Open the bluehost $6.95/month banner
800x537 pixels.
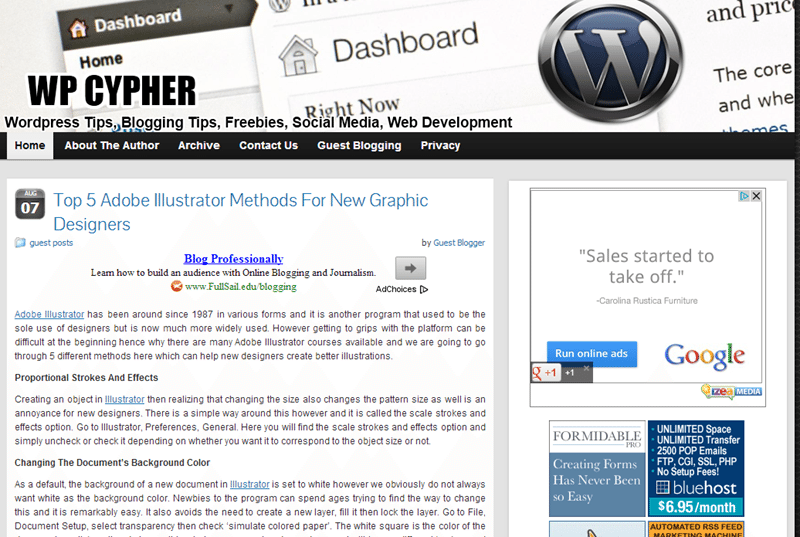[x=696, y=469]
